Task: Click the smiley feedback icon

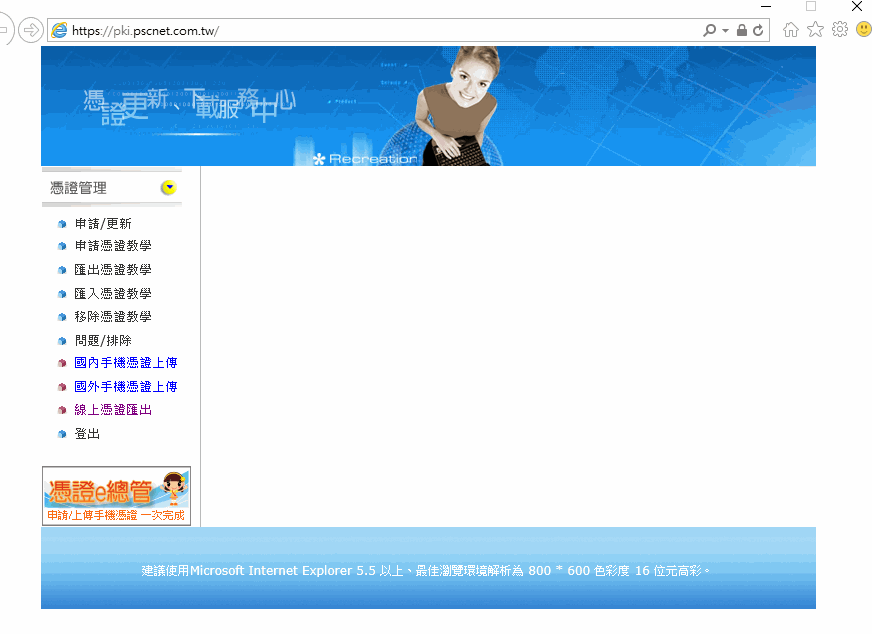Action: point(863,30)
